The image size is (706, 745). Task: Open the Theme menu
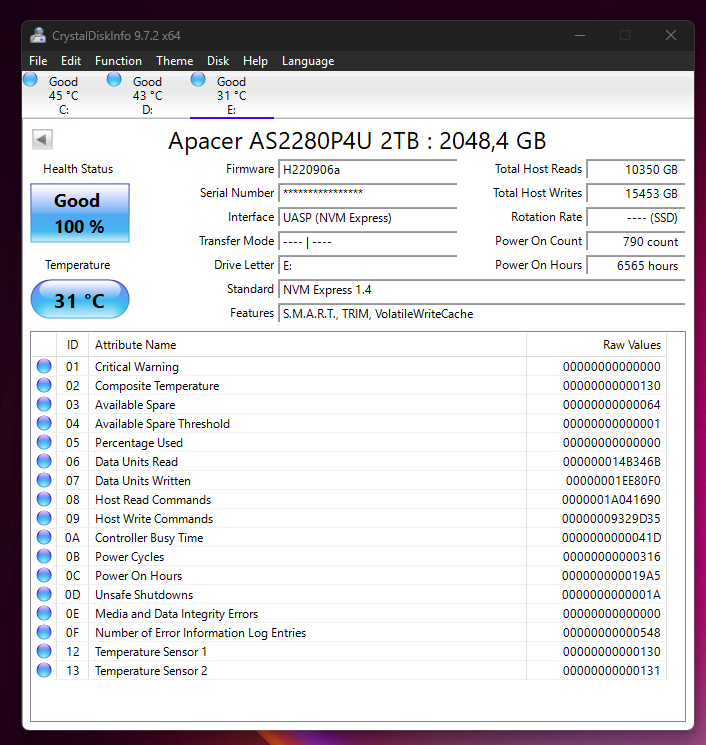click(x=174, y=61)
